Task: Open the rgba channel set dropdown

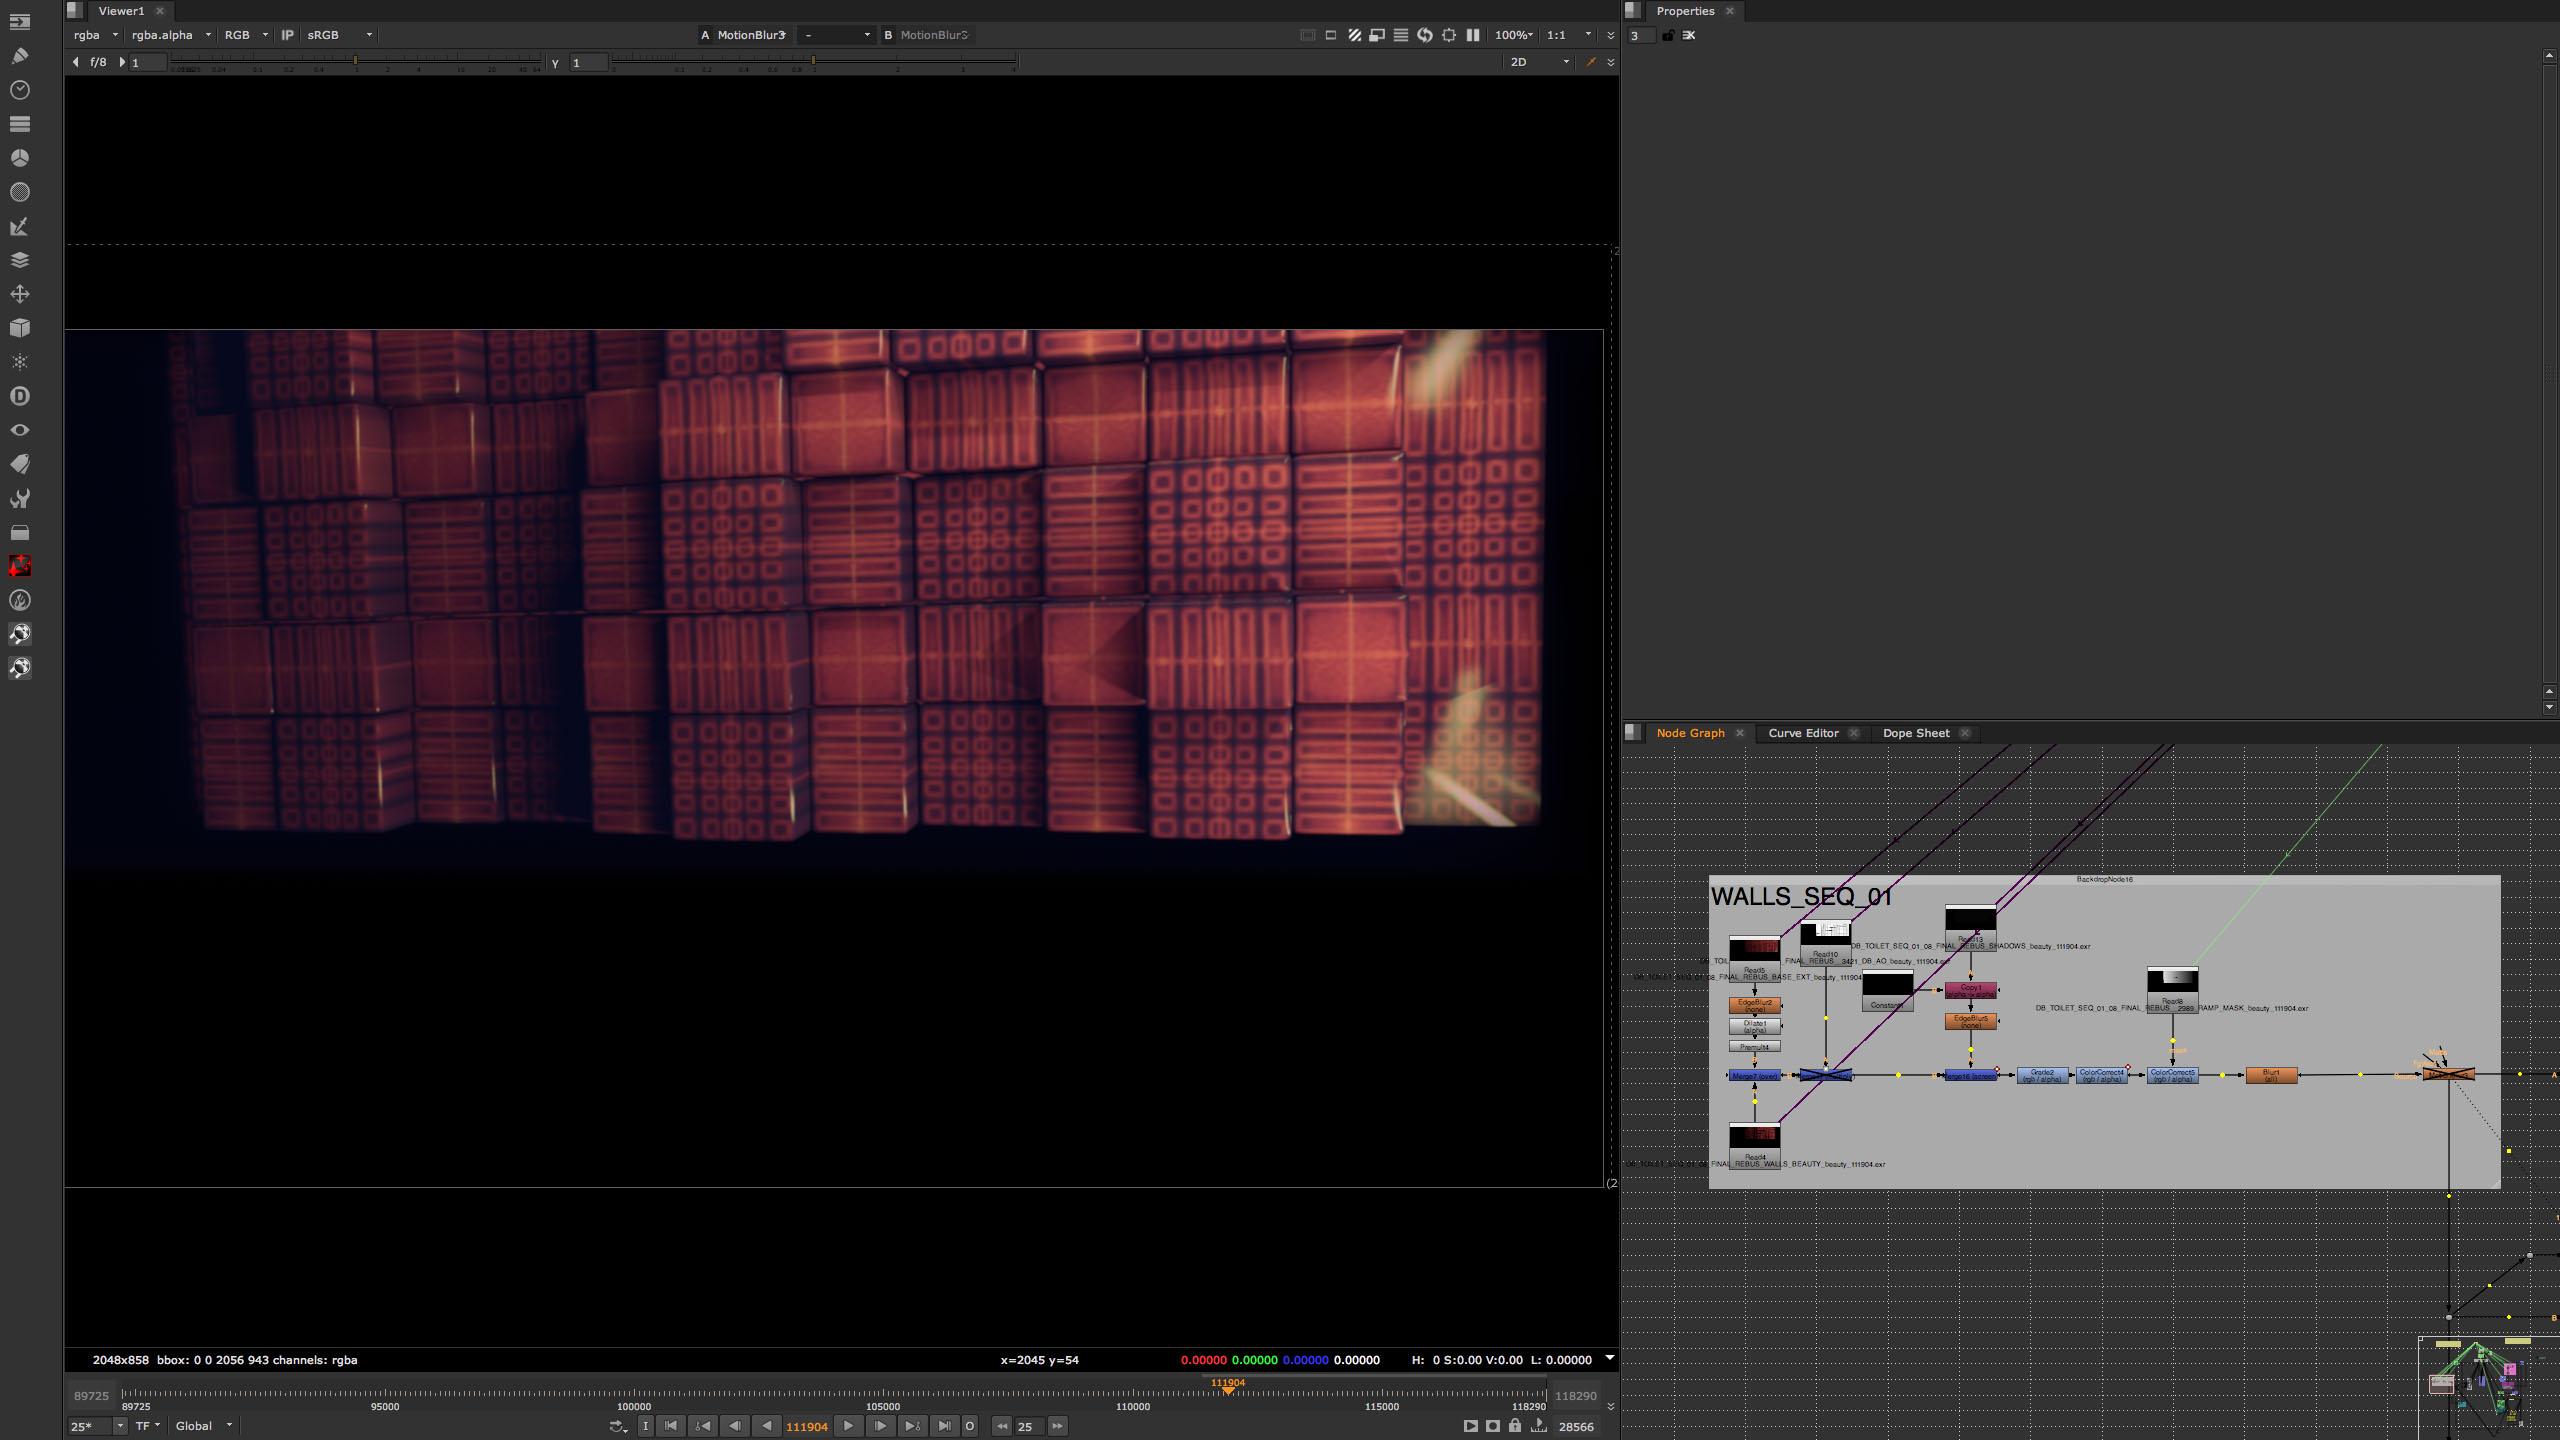Action: point(96,35)
